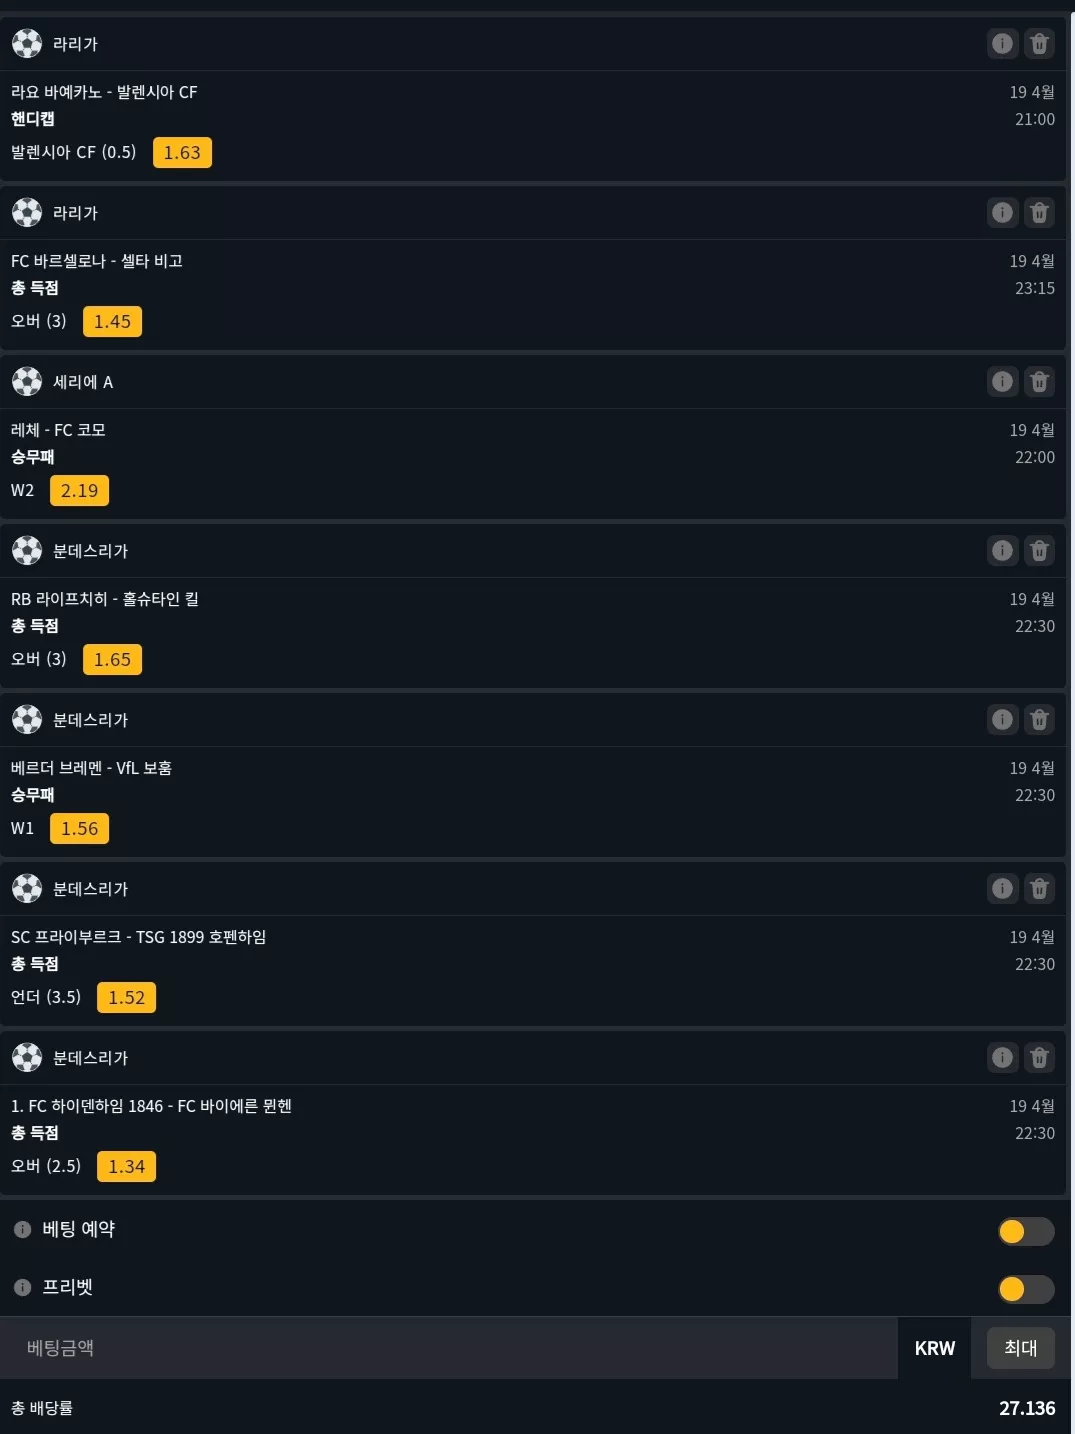The height and width of the screenshot is (1434, 1075).
Task: Delete the Barcelona vs Celta Vigo bet (FC 바르셀로나 - 셀타 비고)
Action: pos(1039,212)
